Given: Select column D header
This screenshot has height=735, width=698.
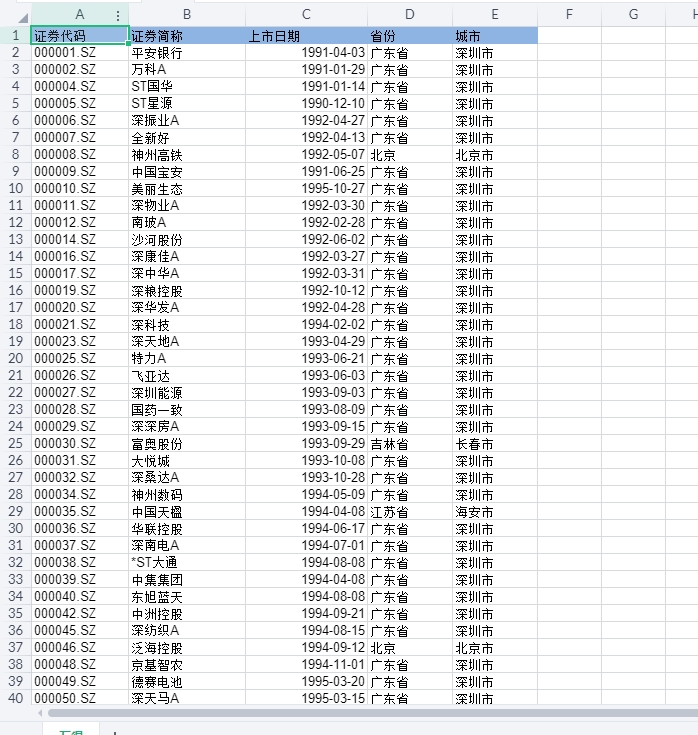Looking at the screenshot, I should click(410, 15).
